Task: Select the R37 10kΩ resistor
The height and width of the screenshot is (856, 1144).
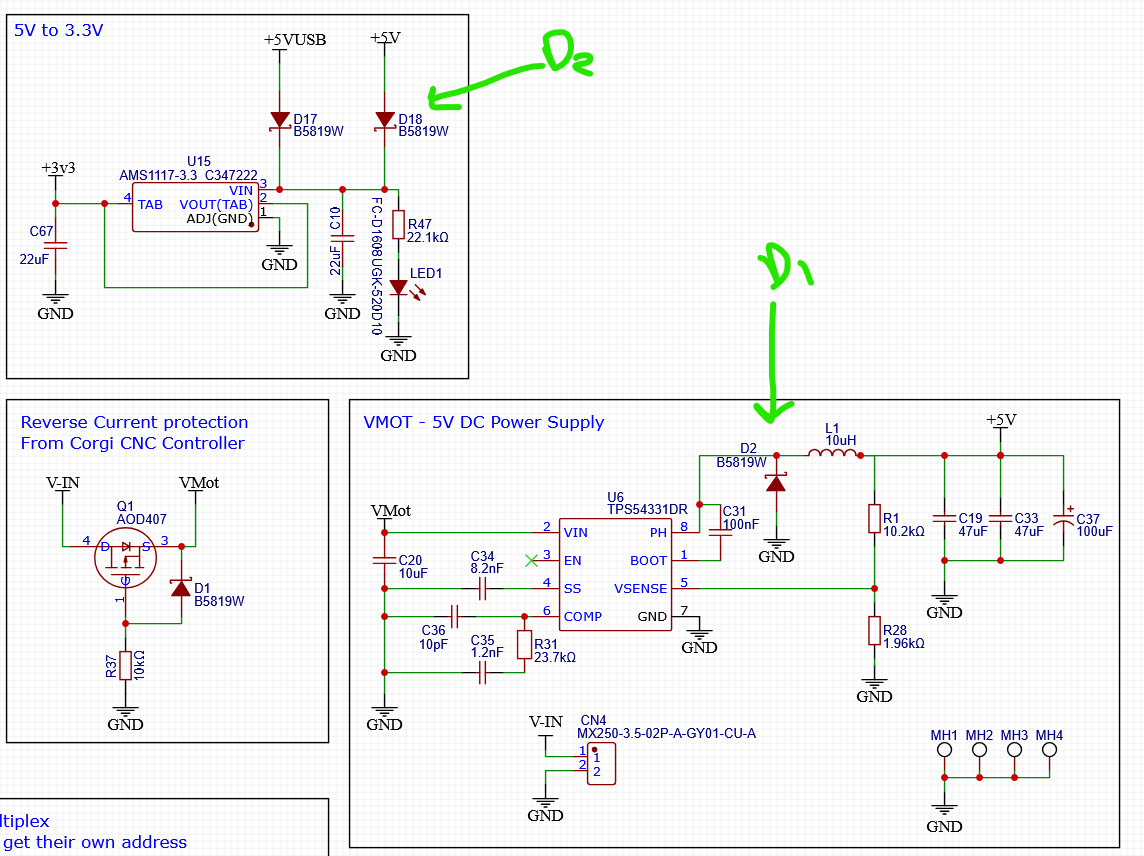Action: (x=125, y=665)
